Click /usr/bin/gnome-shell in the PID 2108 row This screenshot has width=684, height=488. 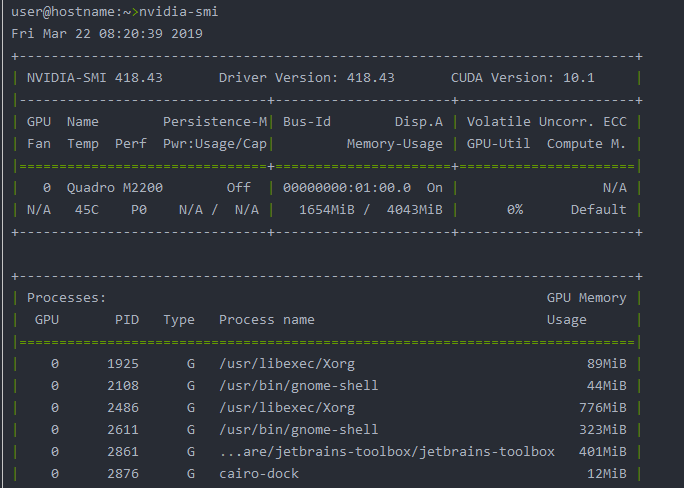point(299,386)
